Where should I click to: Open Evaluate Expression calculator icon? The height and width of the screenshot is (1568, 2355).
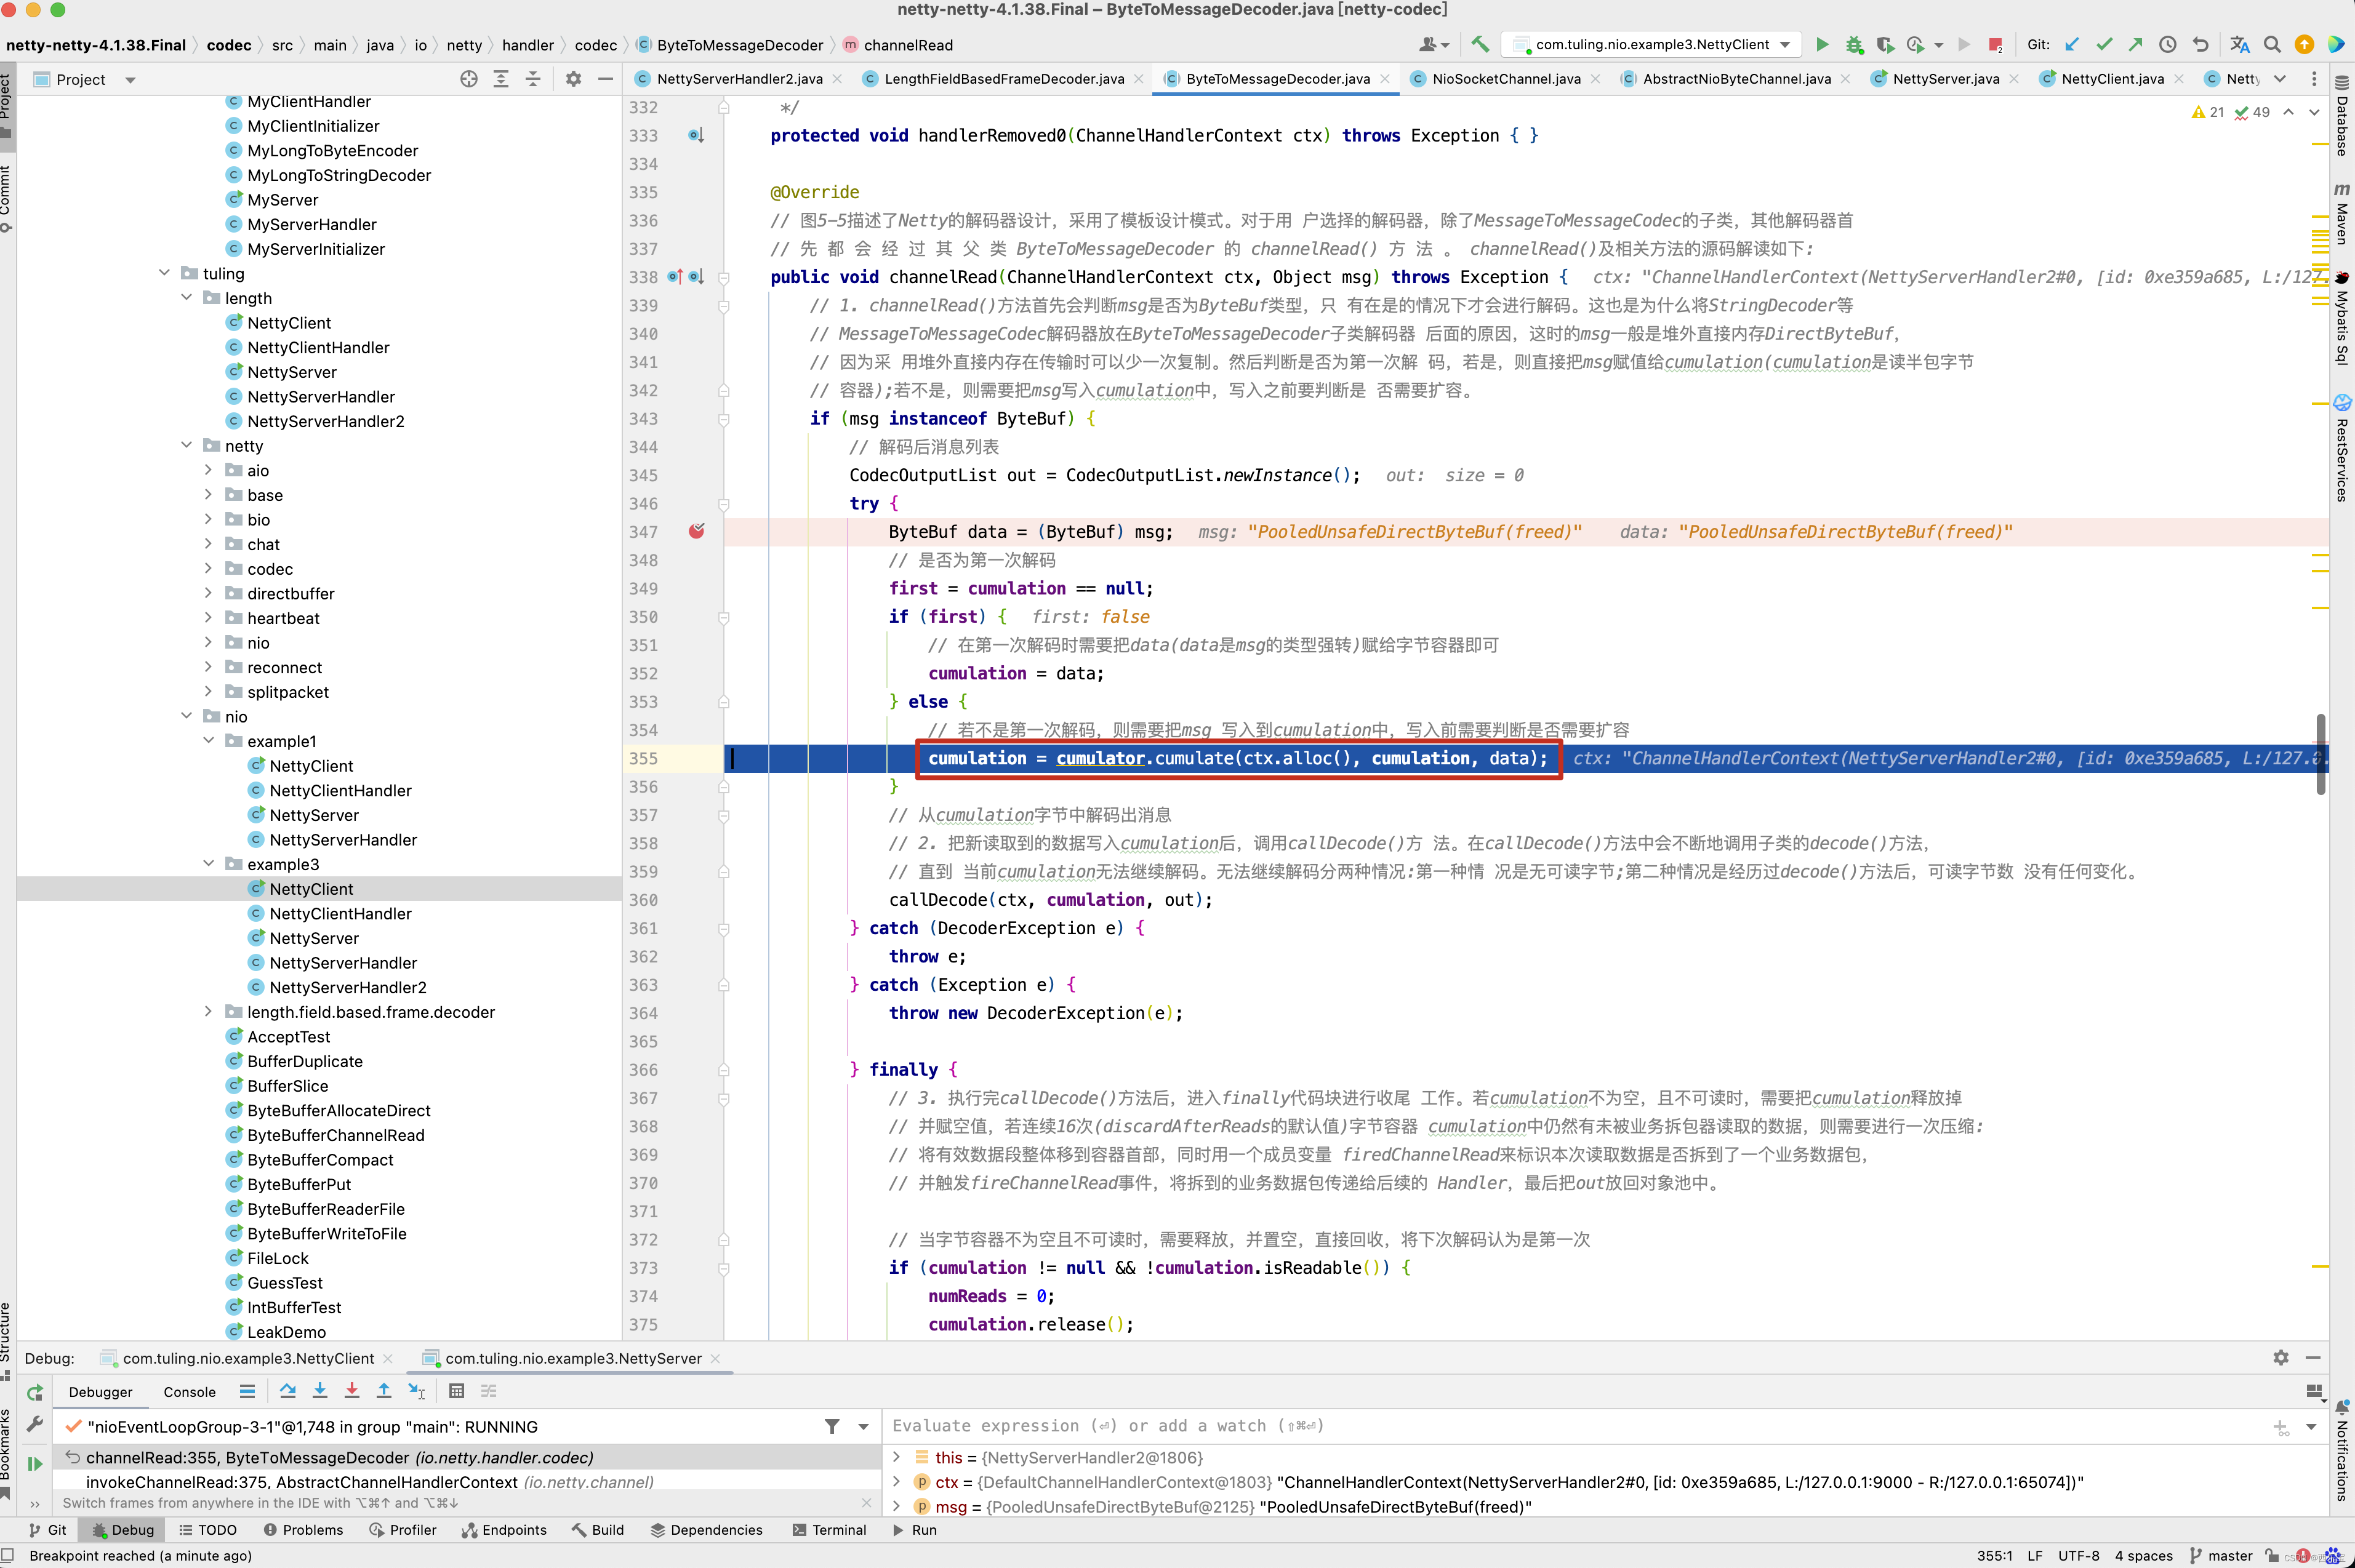457,1391
